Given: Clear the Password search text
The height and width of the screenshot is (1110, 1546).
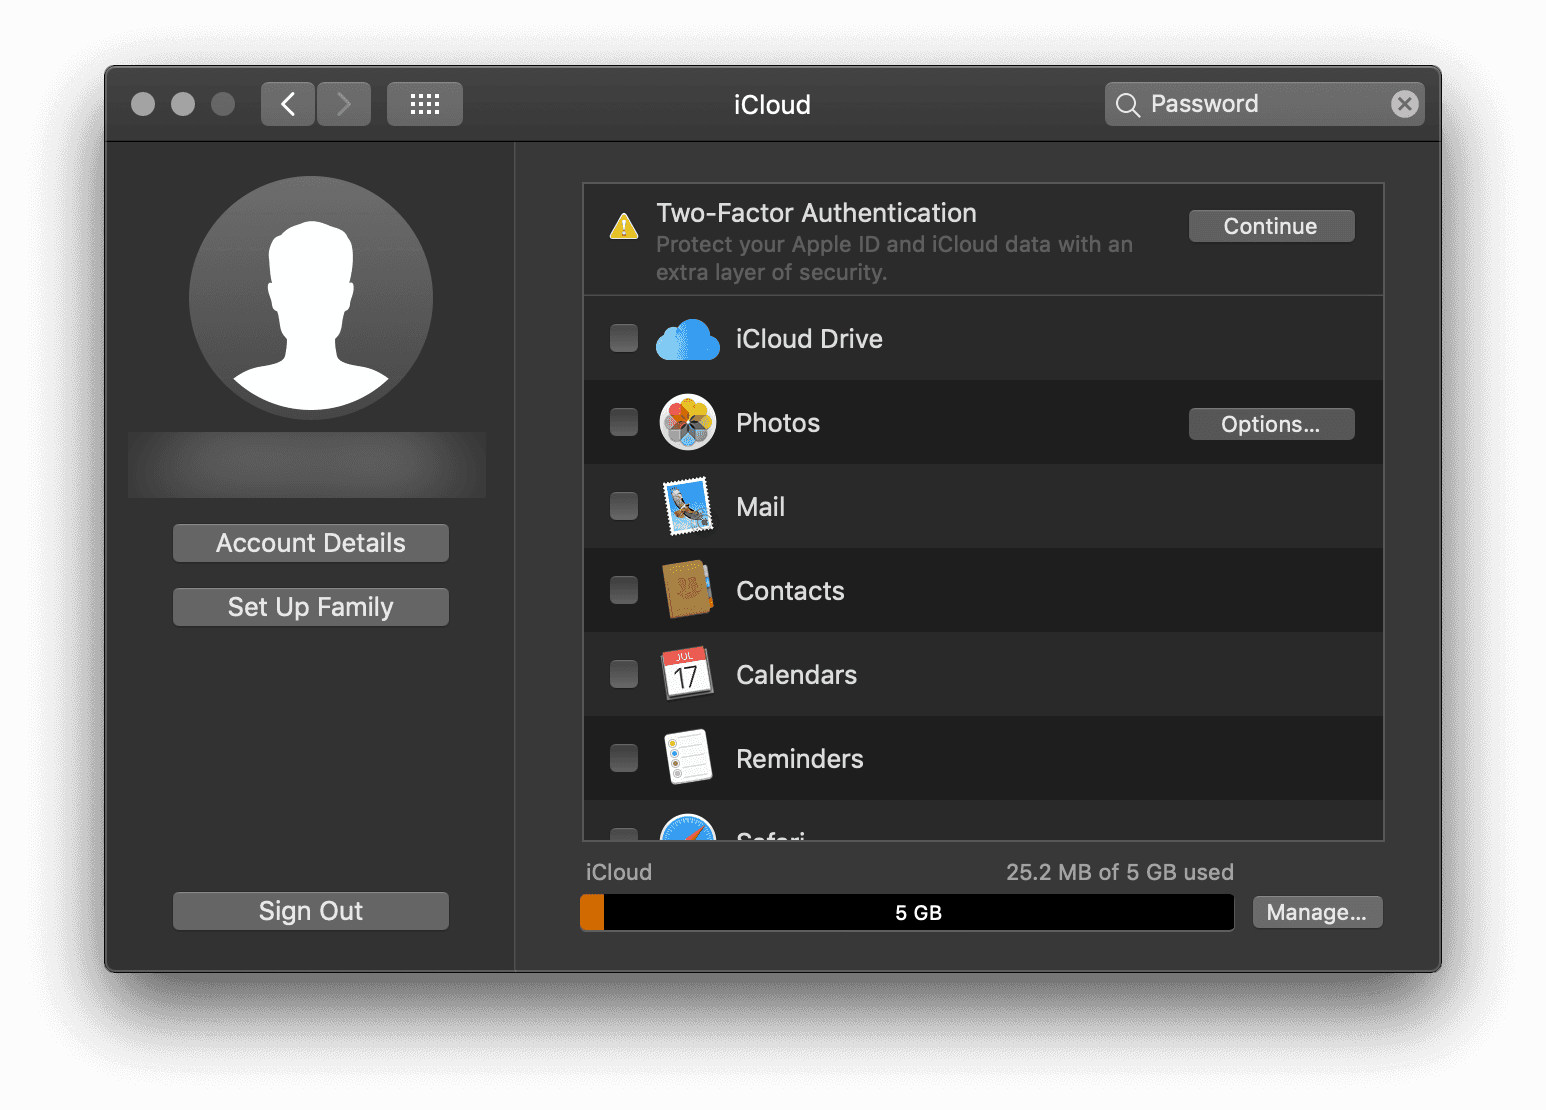Looking at the screenshot, I should (1404, 104).
